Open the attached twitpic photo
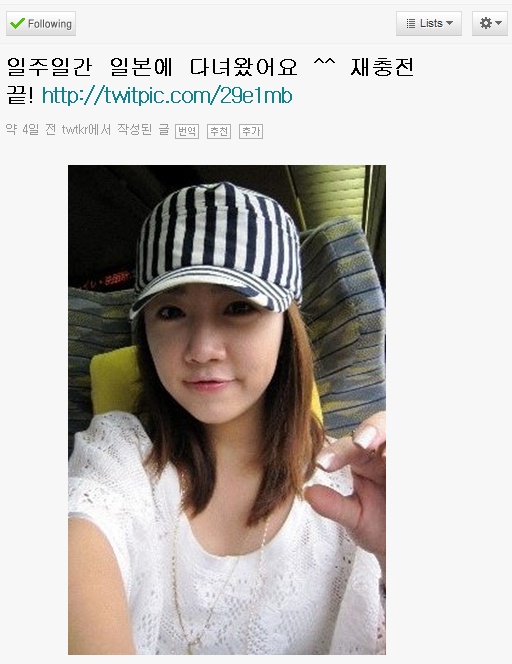 click(227, 410)
